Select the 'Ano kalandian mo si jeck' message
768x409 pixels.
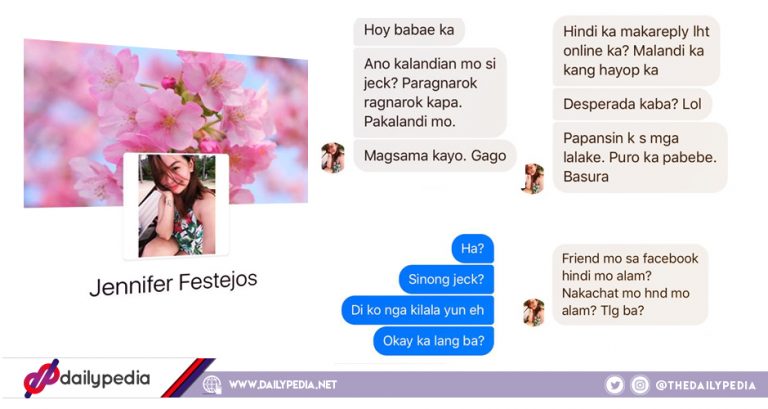tap(430, 93)
